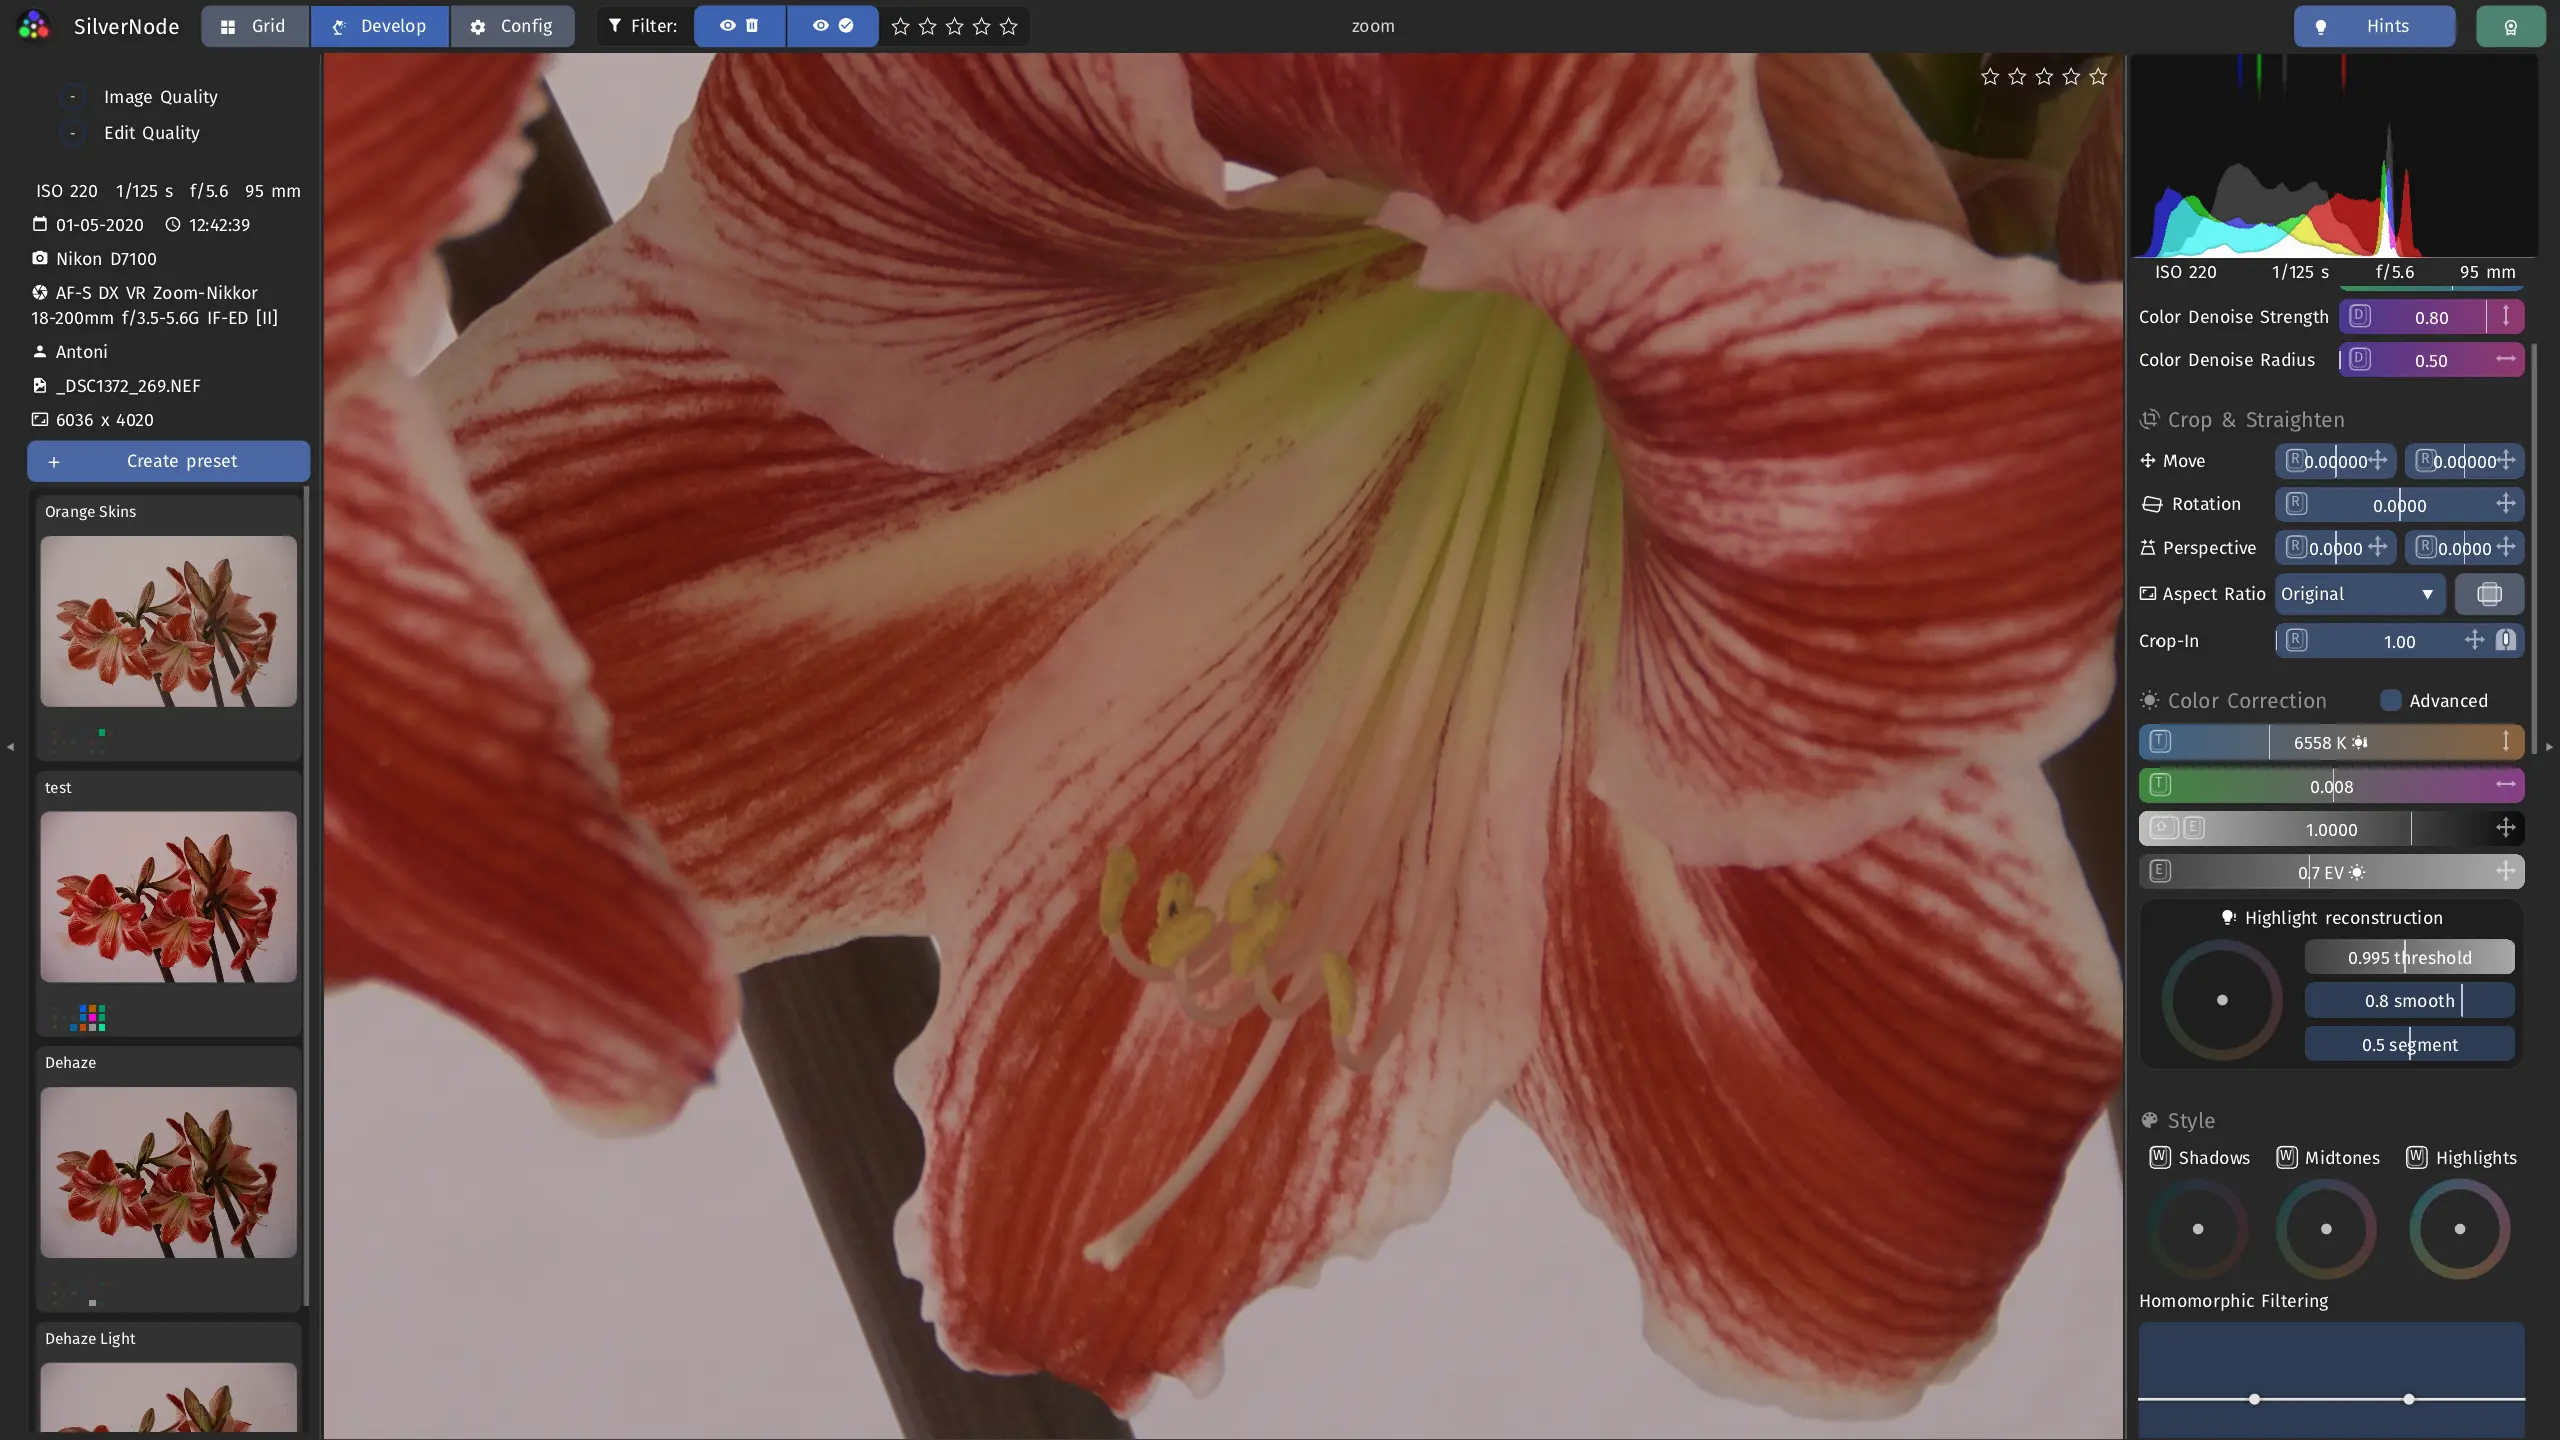
Task: Collapse the right panel arrow
Action: click(x=2549, y=746)
